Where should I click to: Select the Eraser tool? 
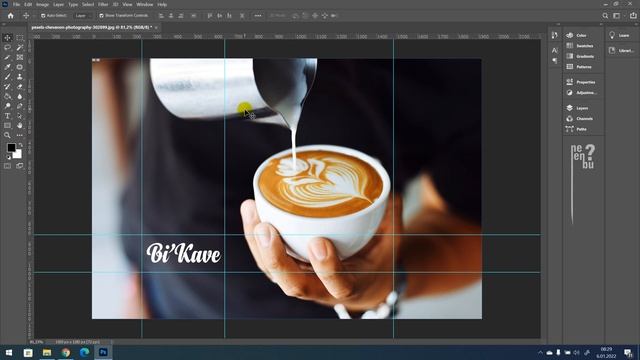pos(20,87)
